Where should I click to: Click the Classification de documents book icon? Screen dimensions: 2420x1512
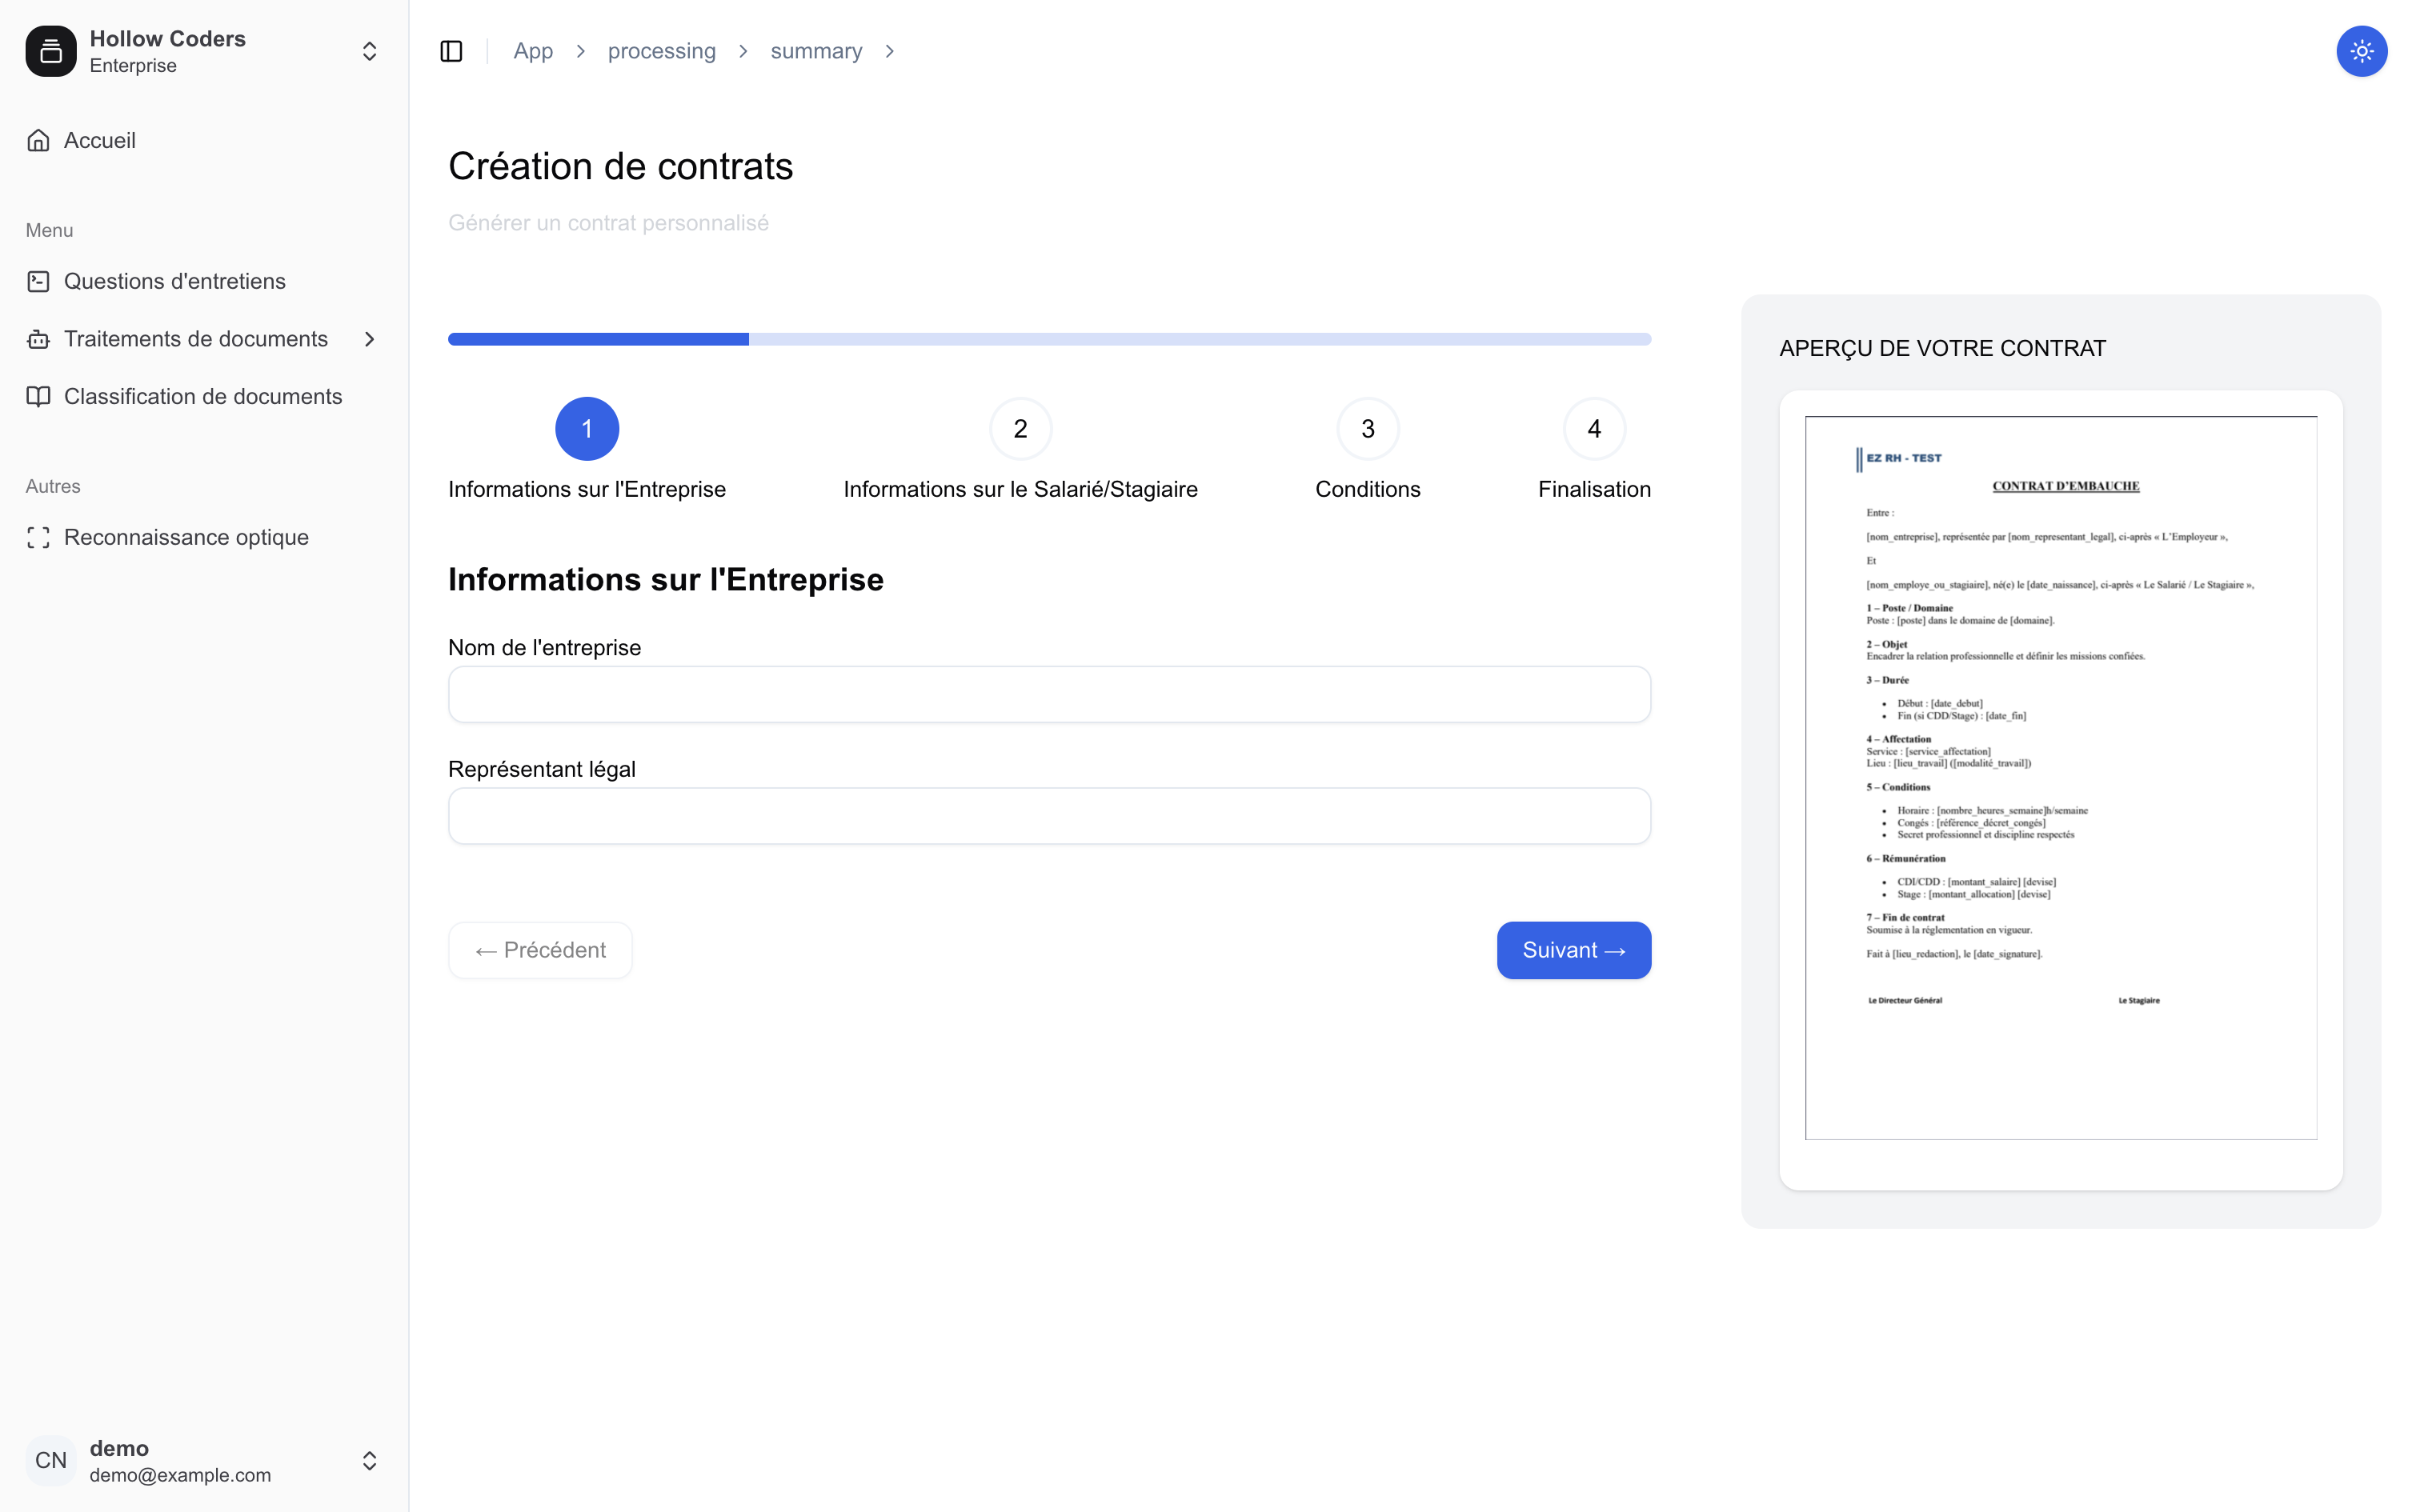tap(38, 396)
